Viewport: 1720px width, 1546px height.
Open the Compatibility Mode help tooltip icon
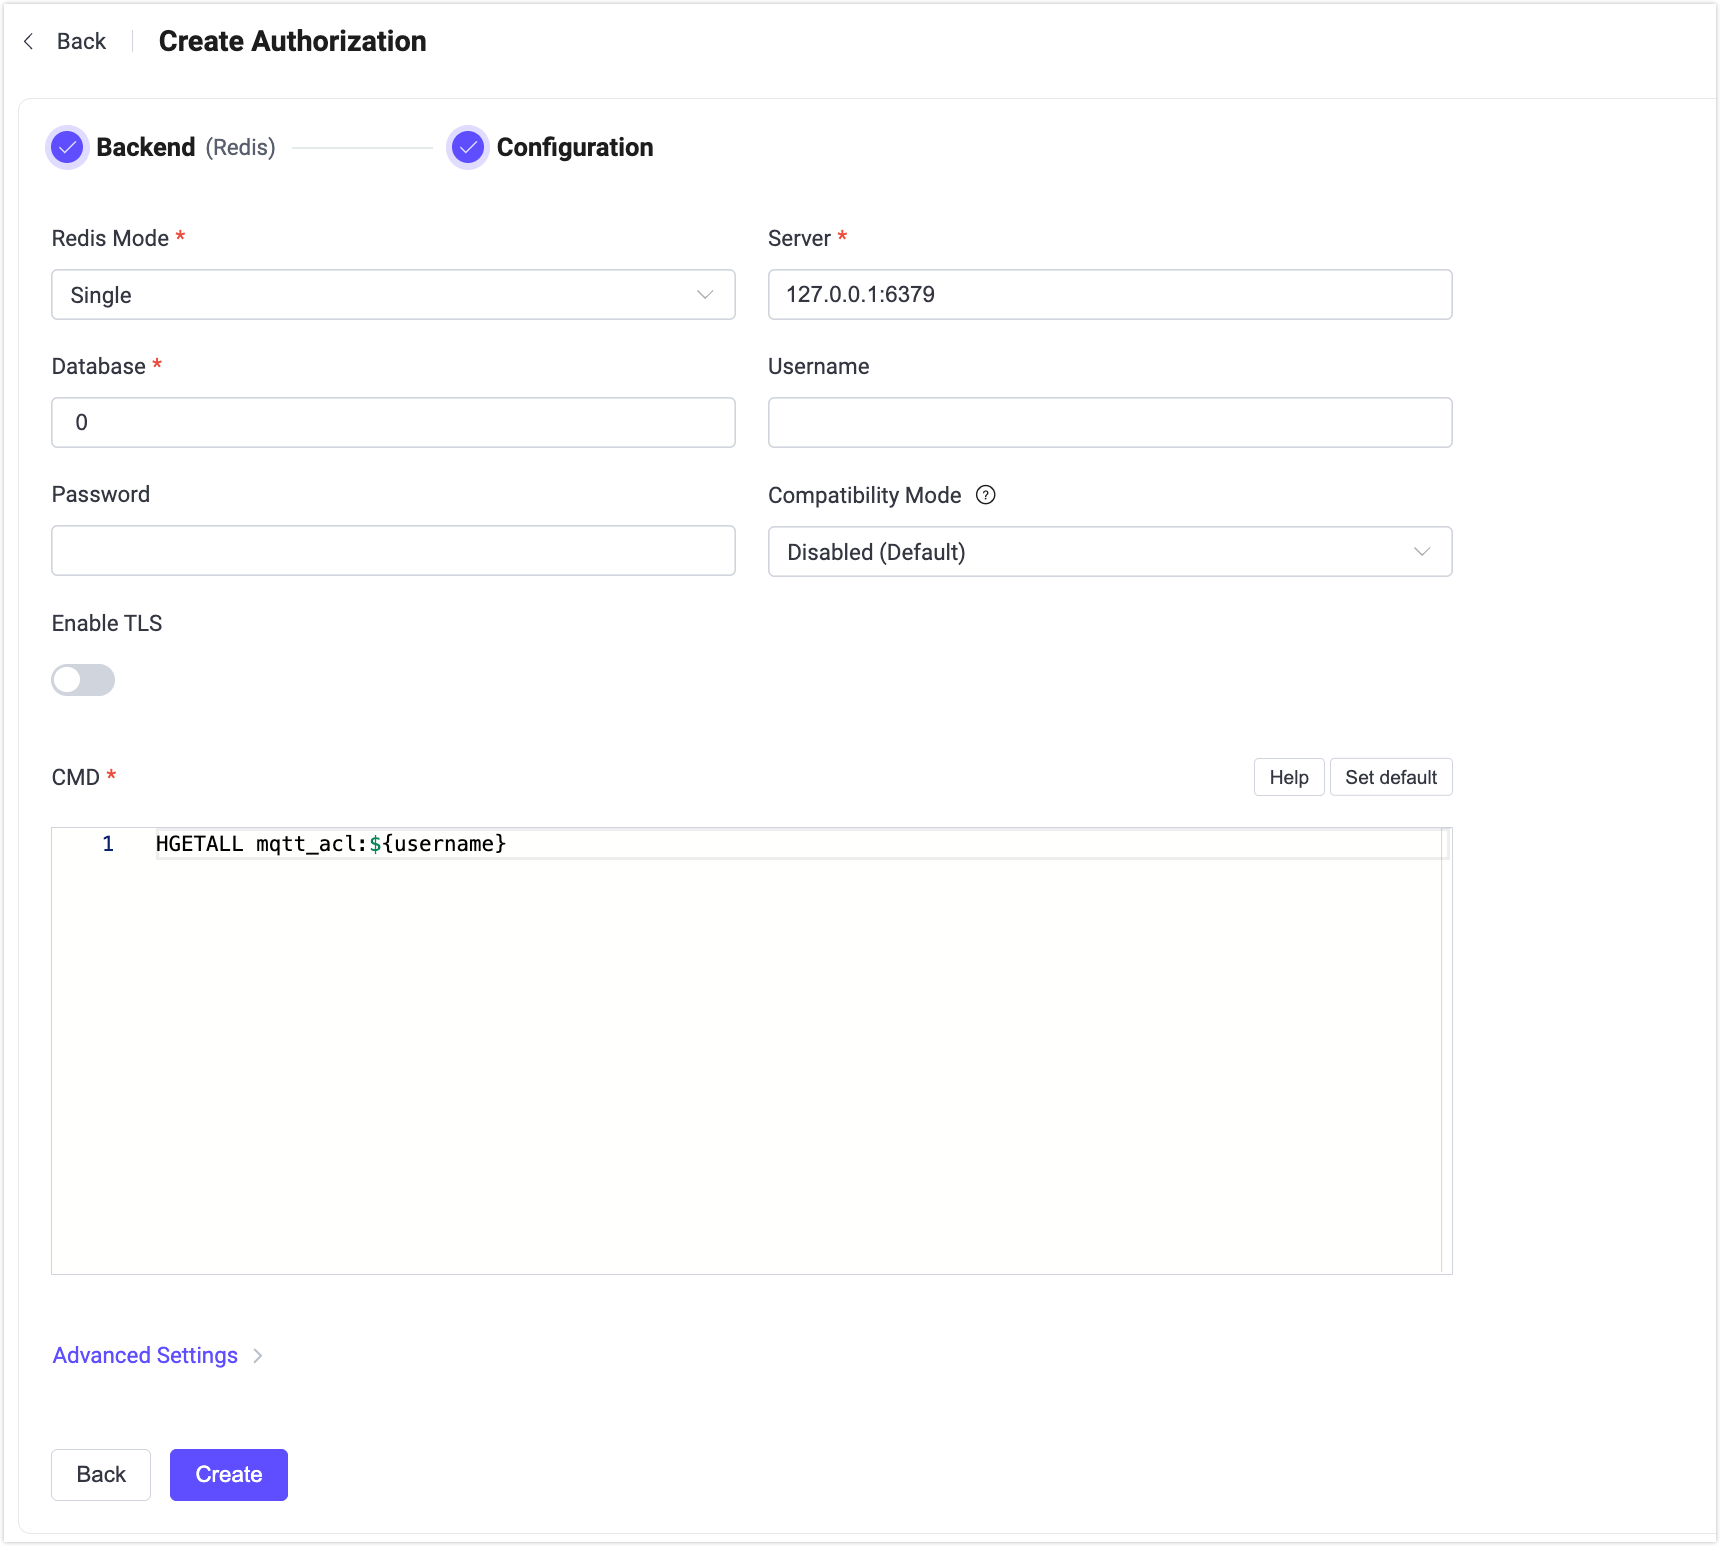(x=985, y=495)
